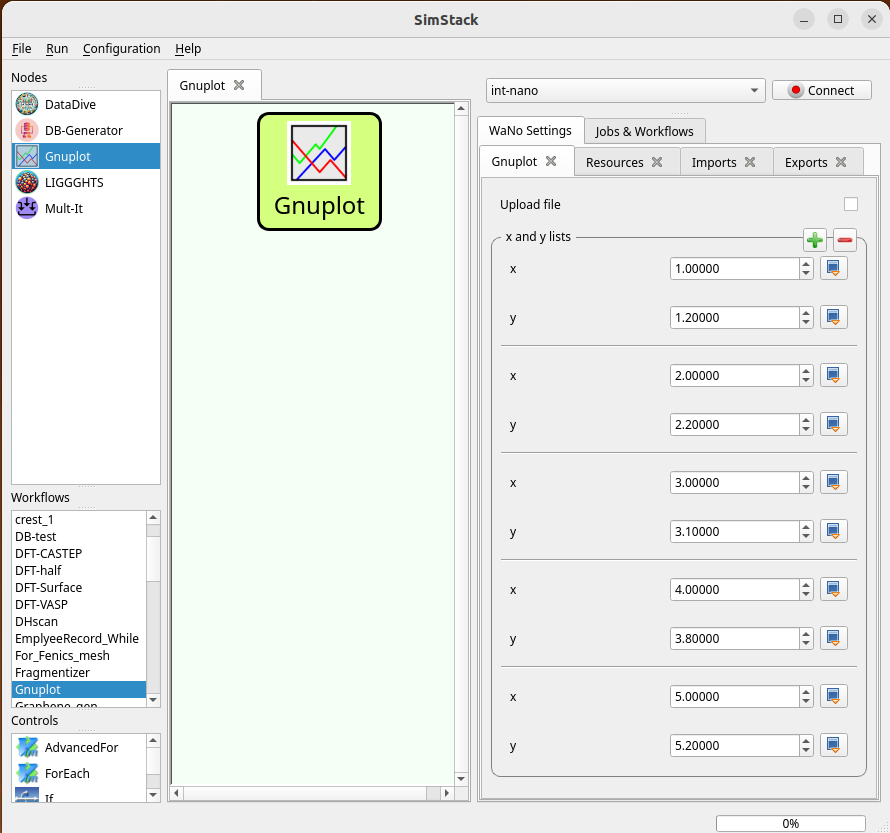The image size is (890, 833).
Task: Select the Gnuplot node icon in Nodes list
Action: (x=27, y=157)
